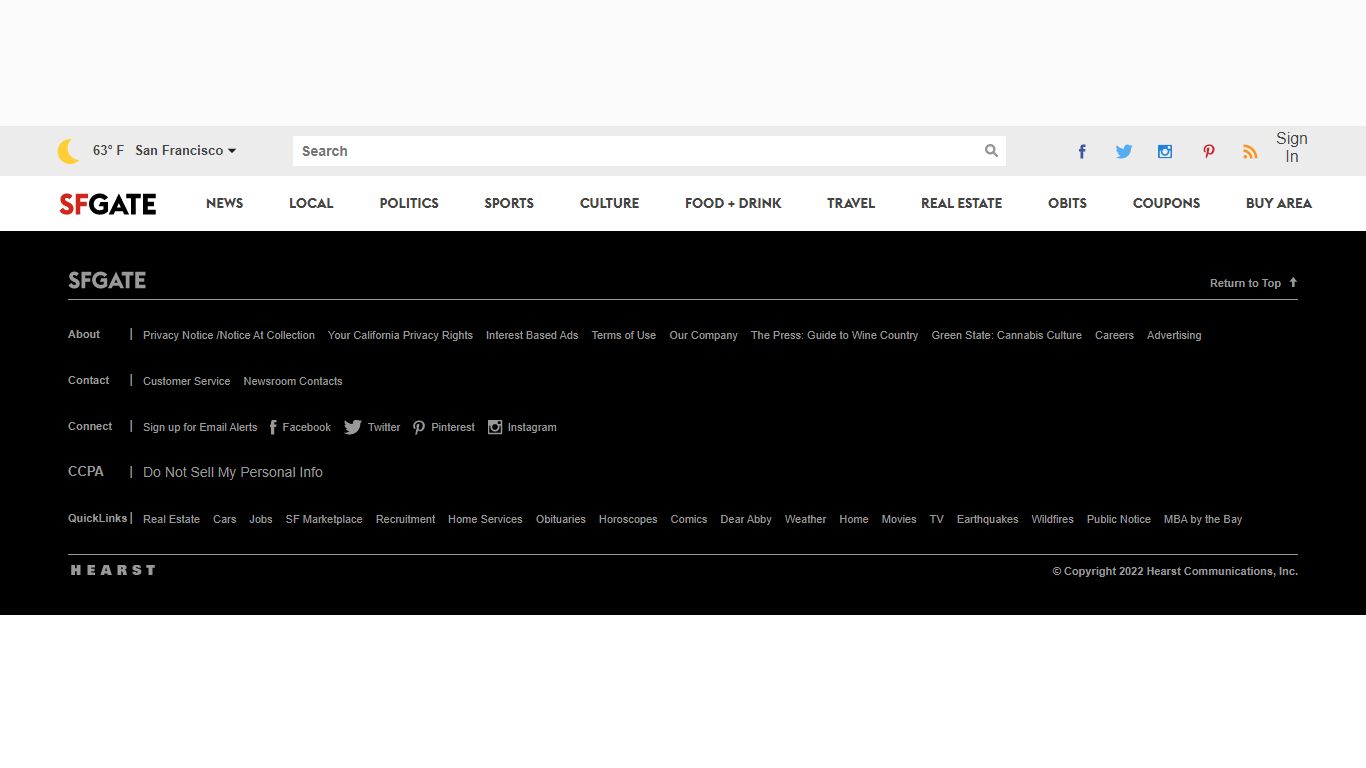
Task: Click the SFGATE logo in navigation
Action: pos(108,204)
